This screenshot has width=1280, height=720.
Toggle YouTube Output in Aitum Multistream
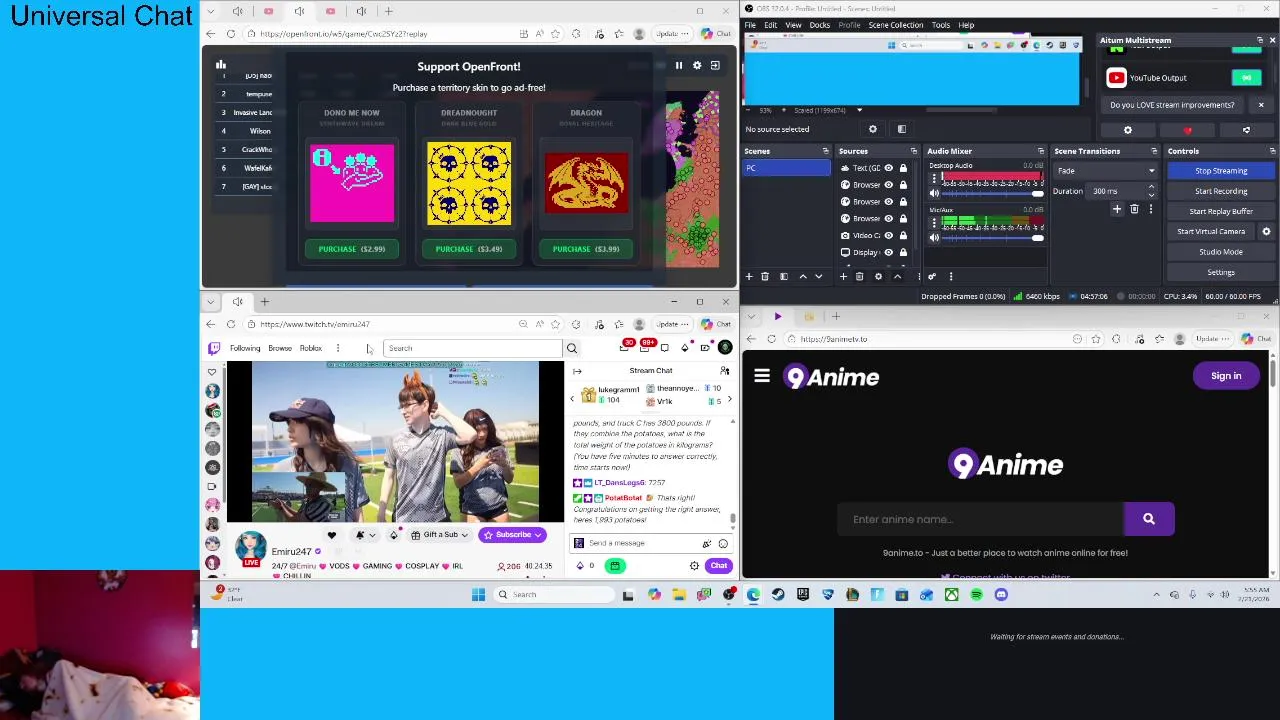(x=1247, y=78)
